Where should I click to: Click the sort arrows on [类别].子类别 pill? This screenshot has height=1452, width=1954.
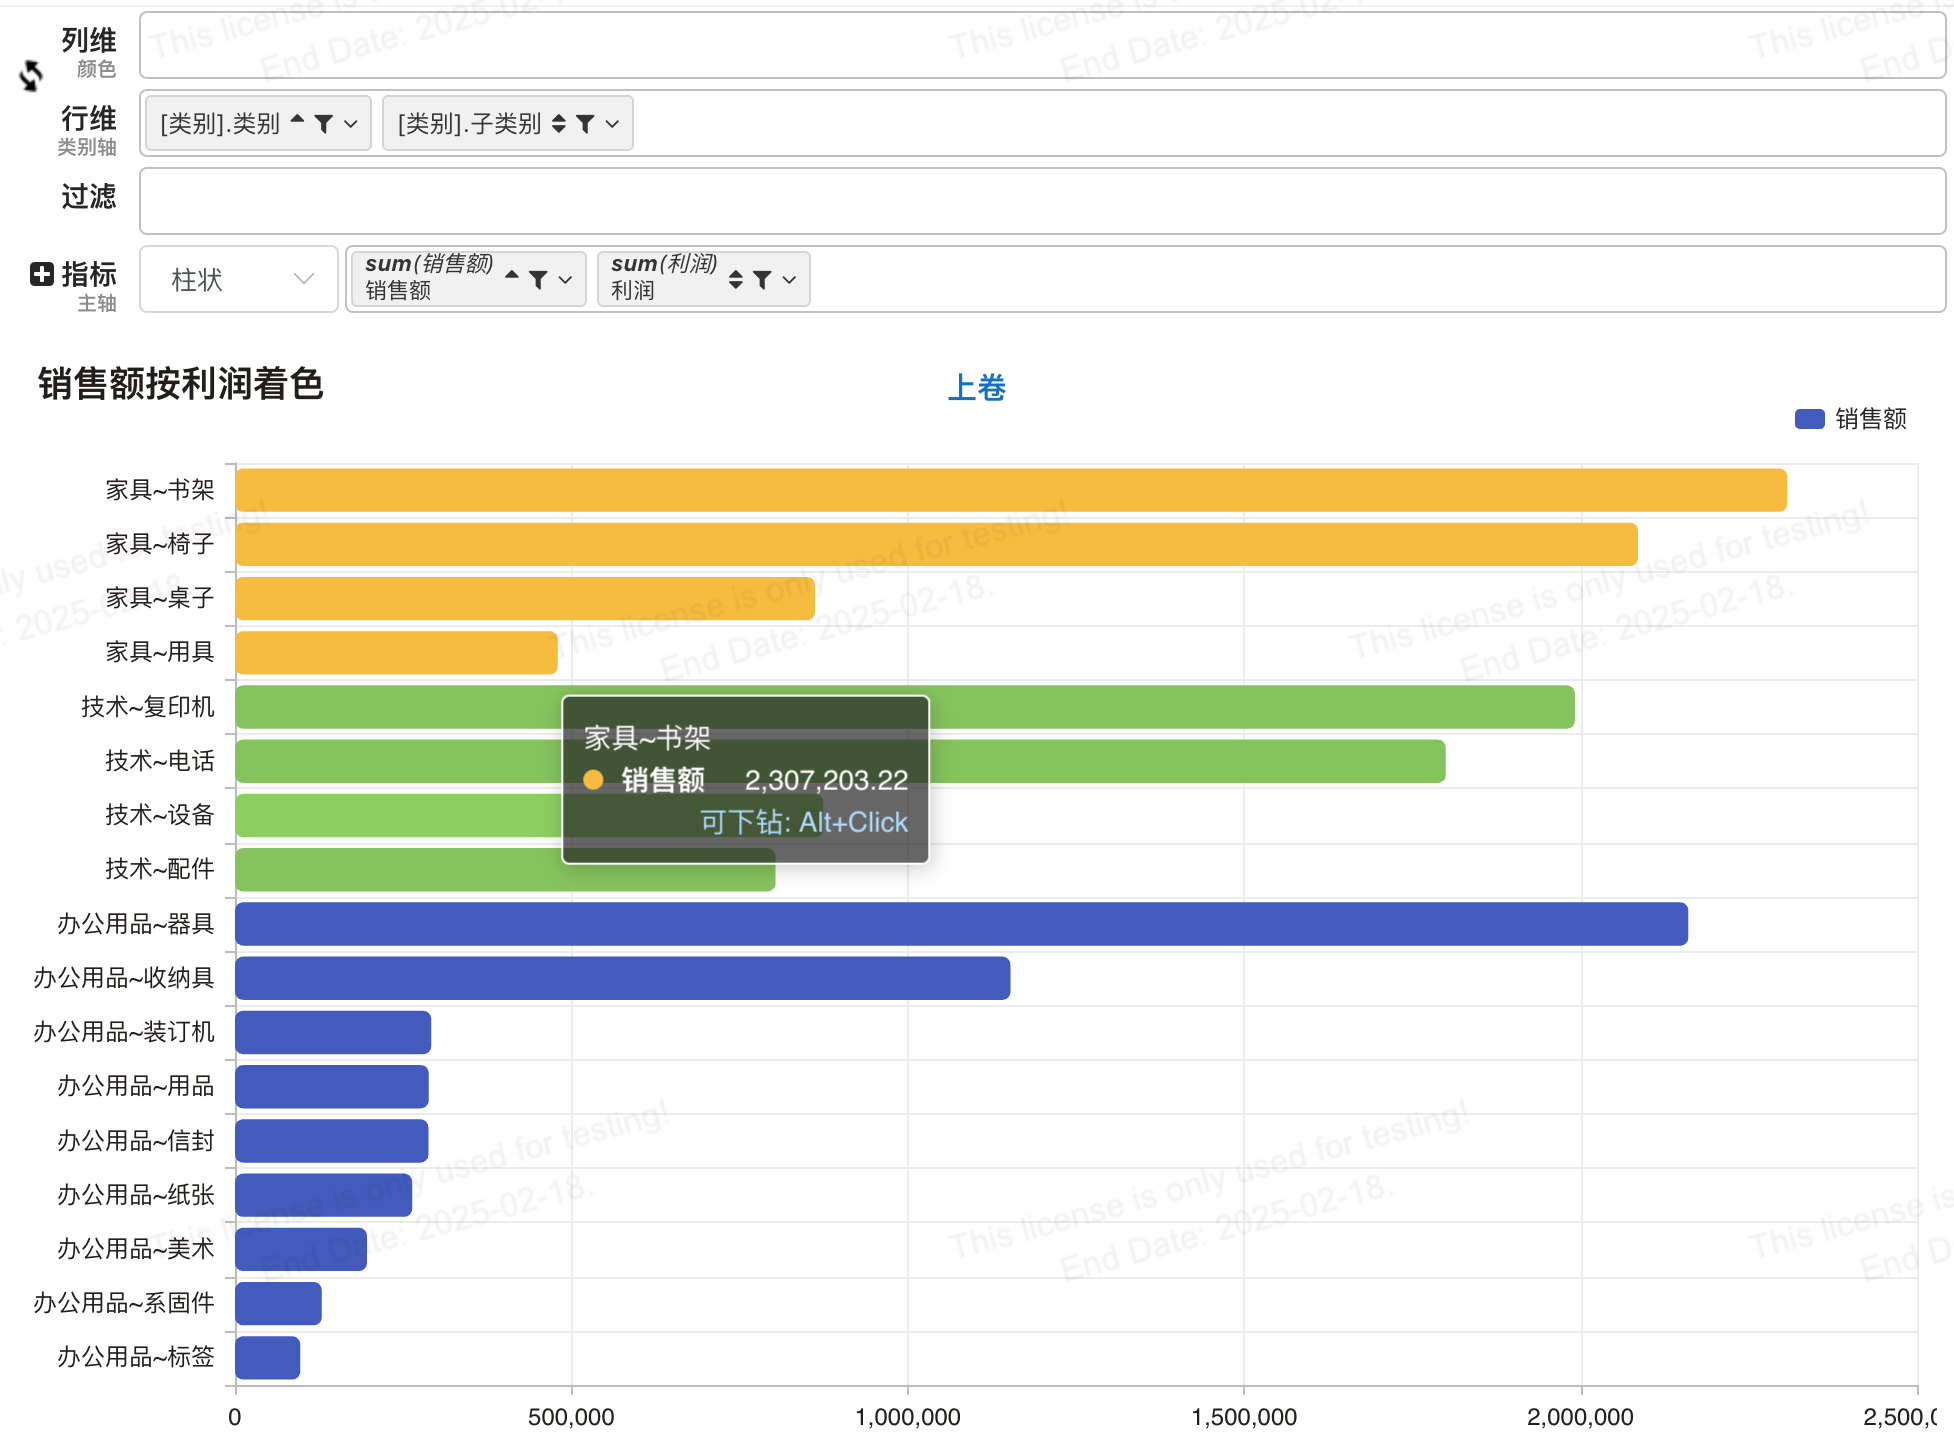point(559,124)
